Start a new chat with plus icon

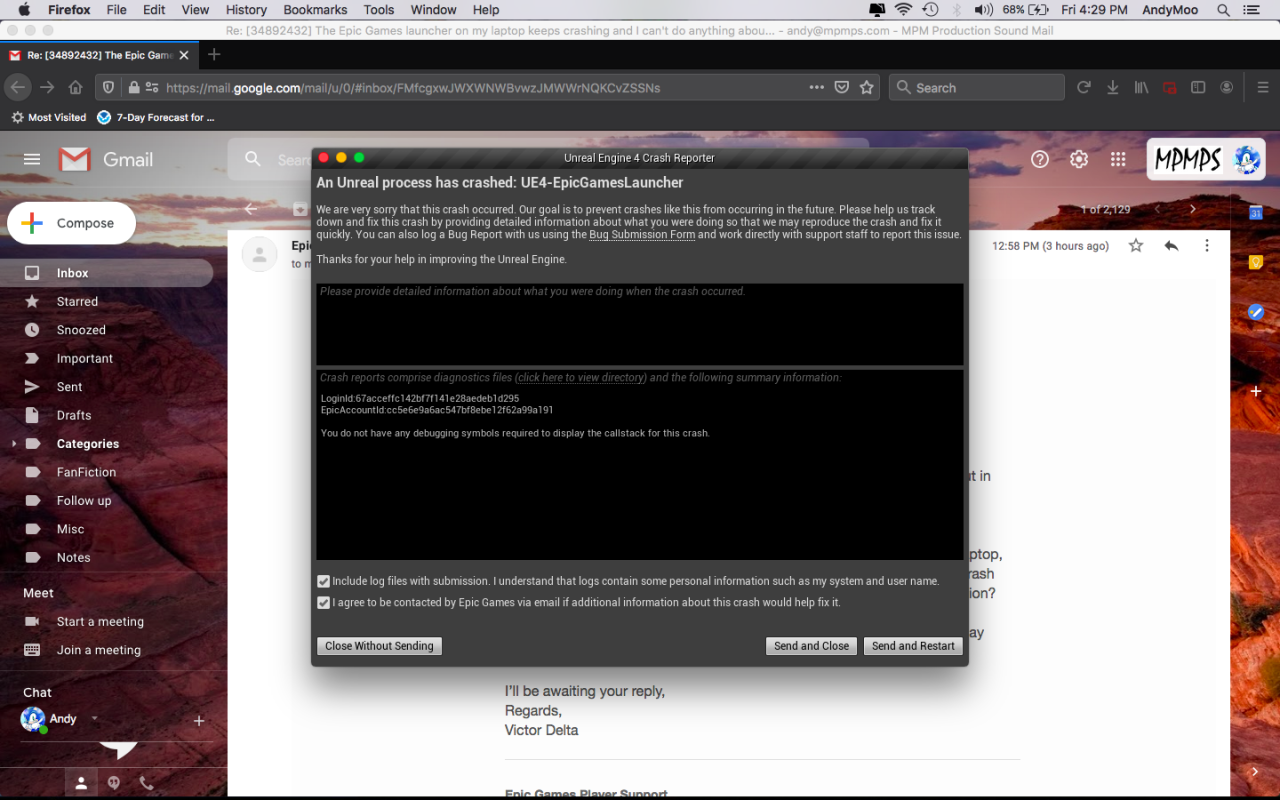pyautogui.click(x=199, y=720)
